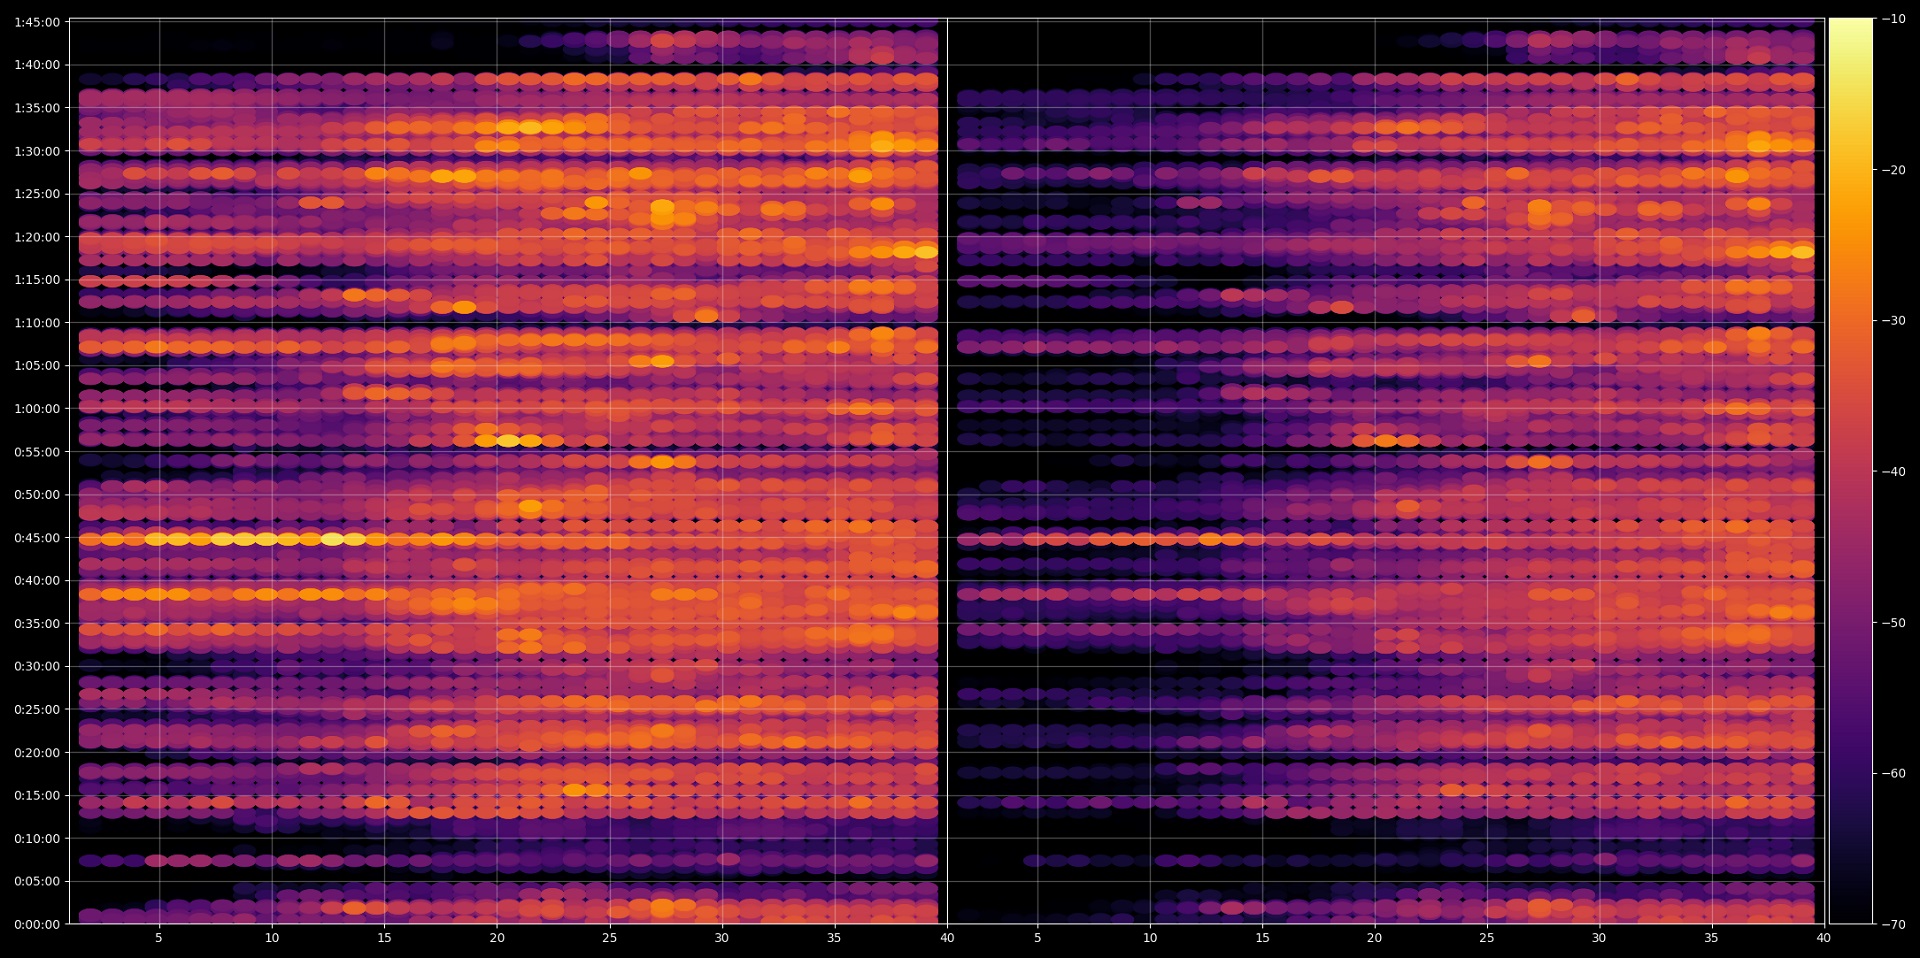
Task: Click the 0:45:00 y-axis time label
Action: pyautogui.click(x=37, y=538)
